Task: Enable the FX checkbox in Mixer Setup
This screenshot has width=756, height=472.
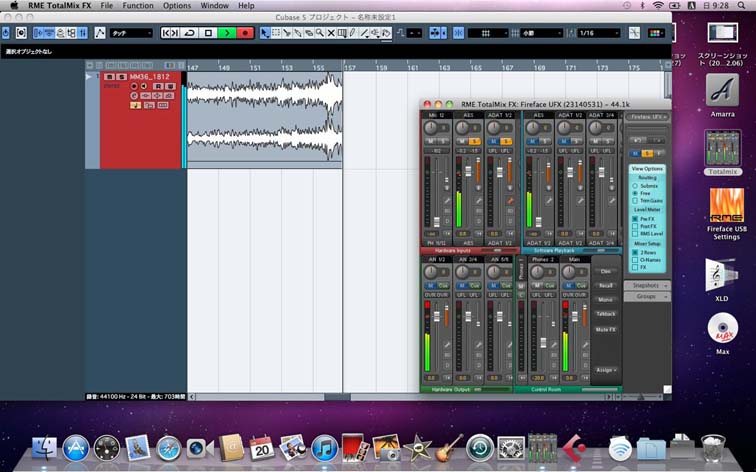Action: point(635,267)
